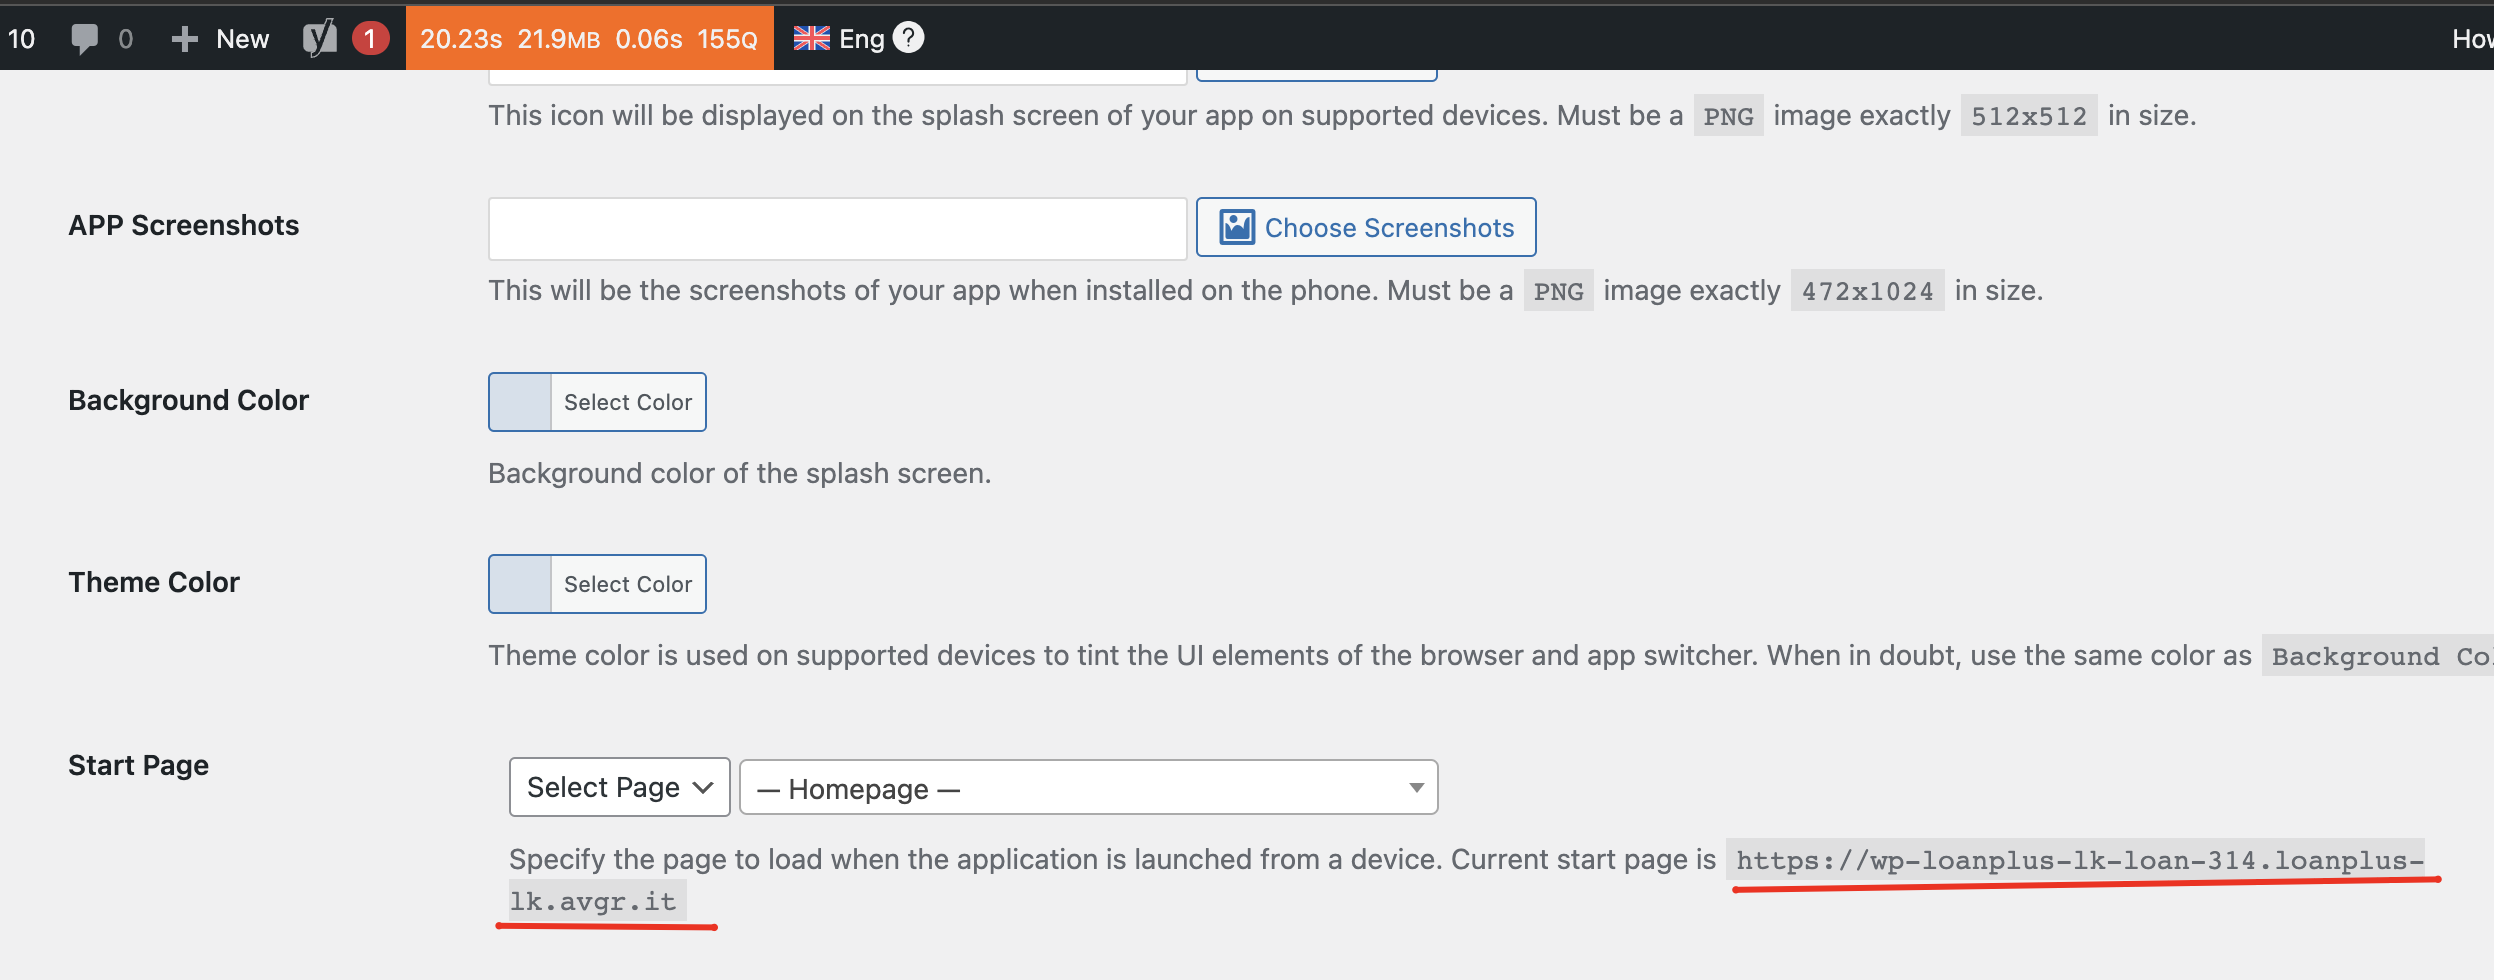This screenshot has width=2494, height=980.
Task: Open the Homepage start page dropdown
Action: point(1088,788)
